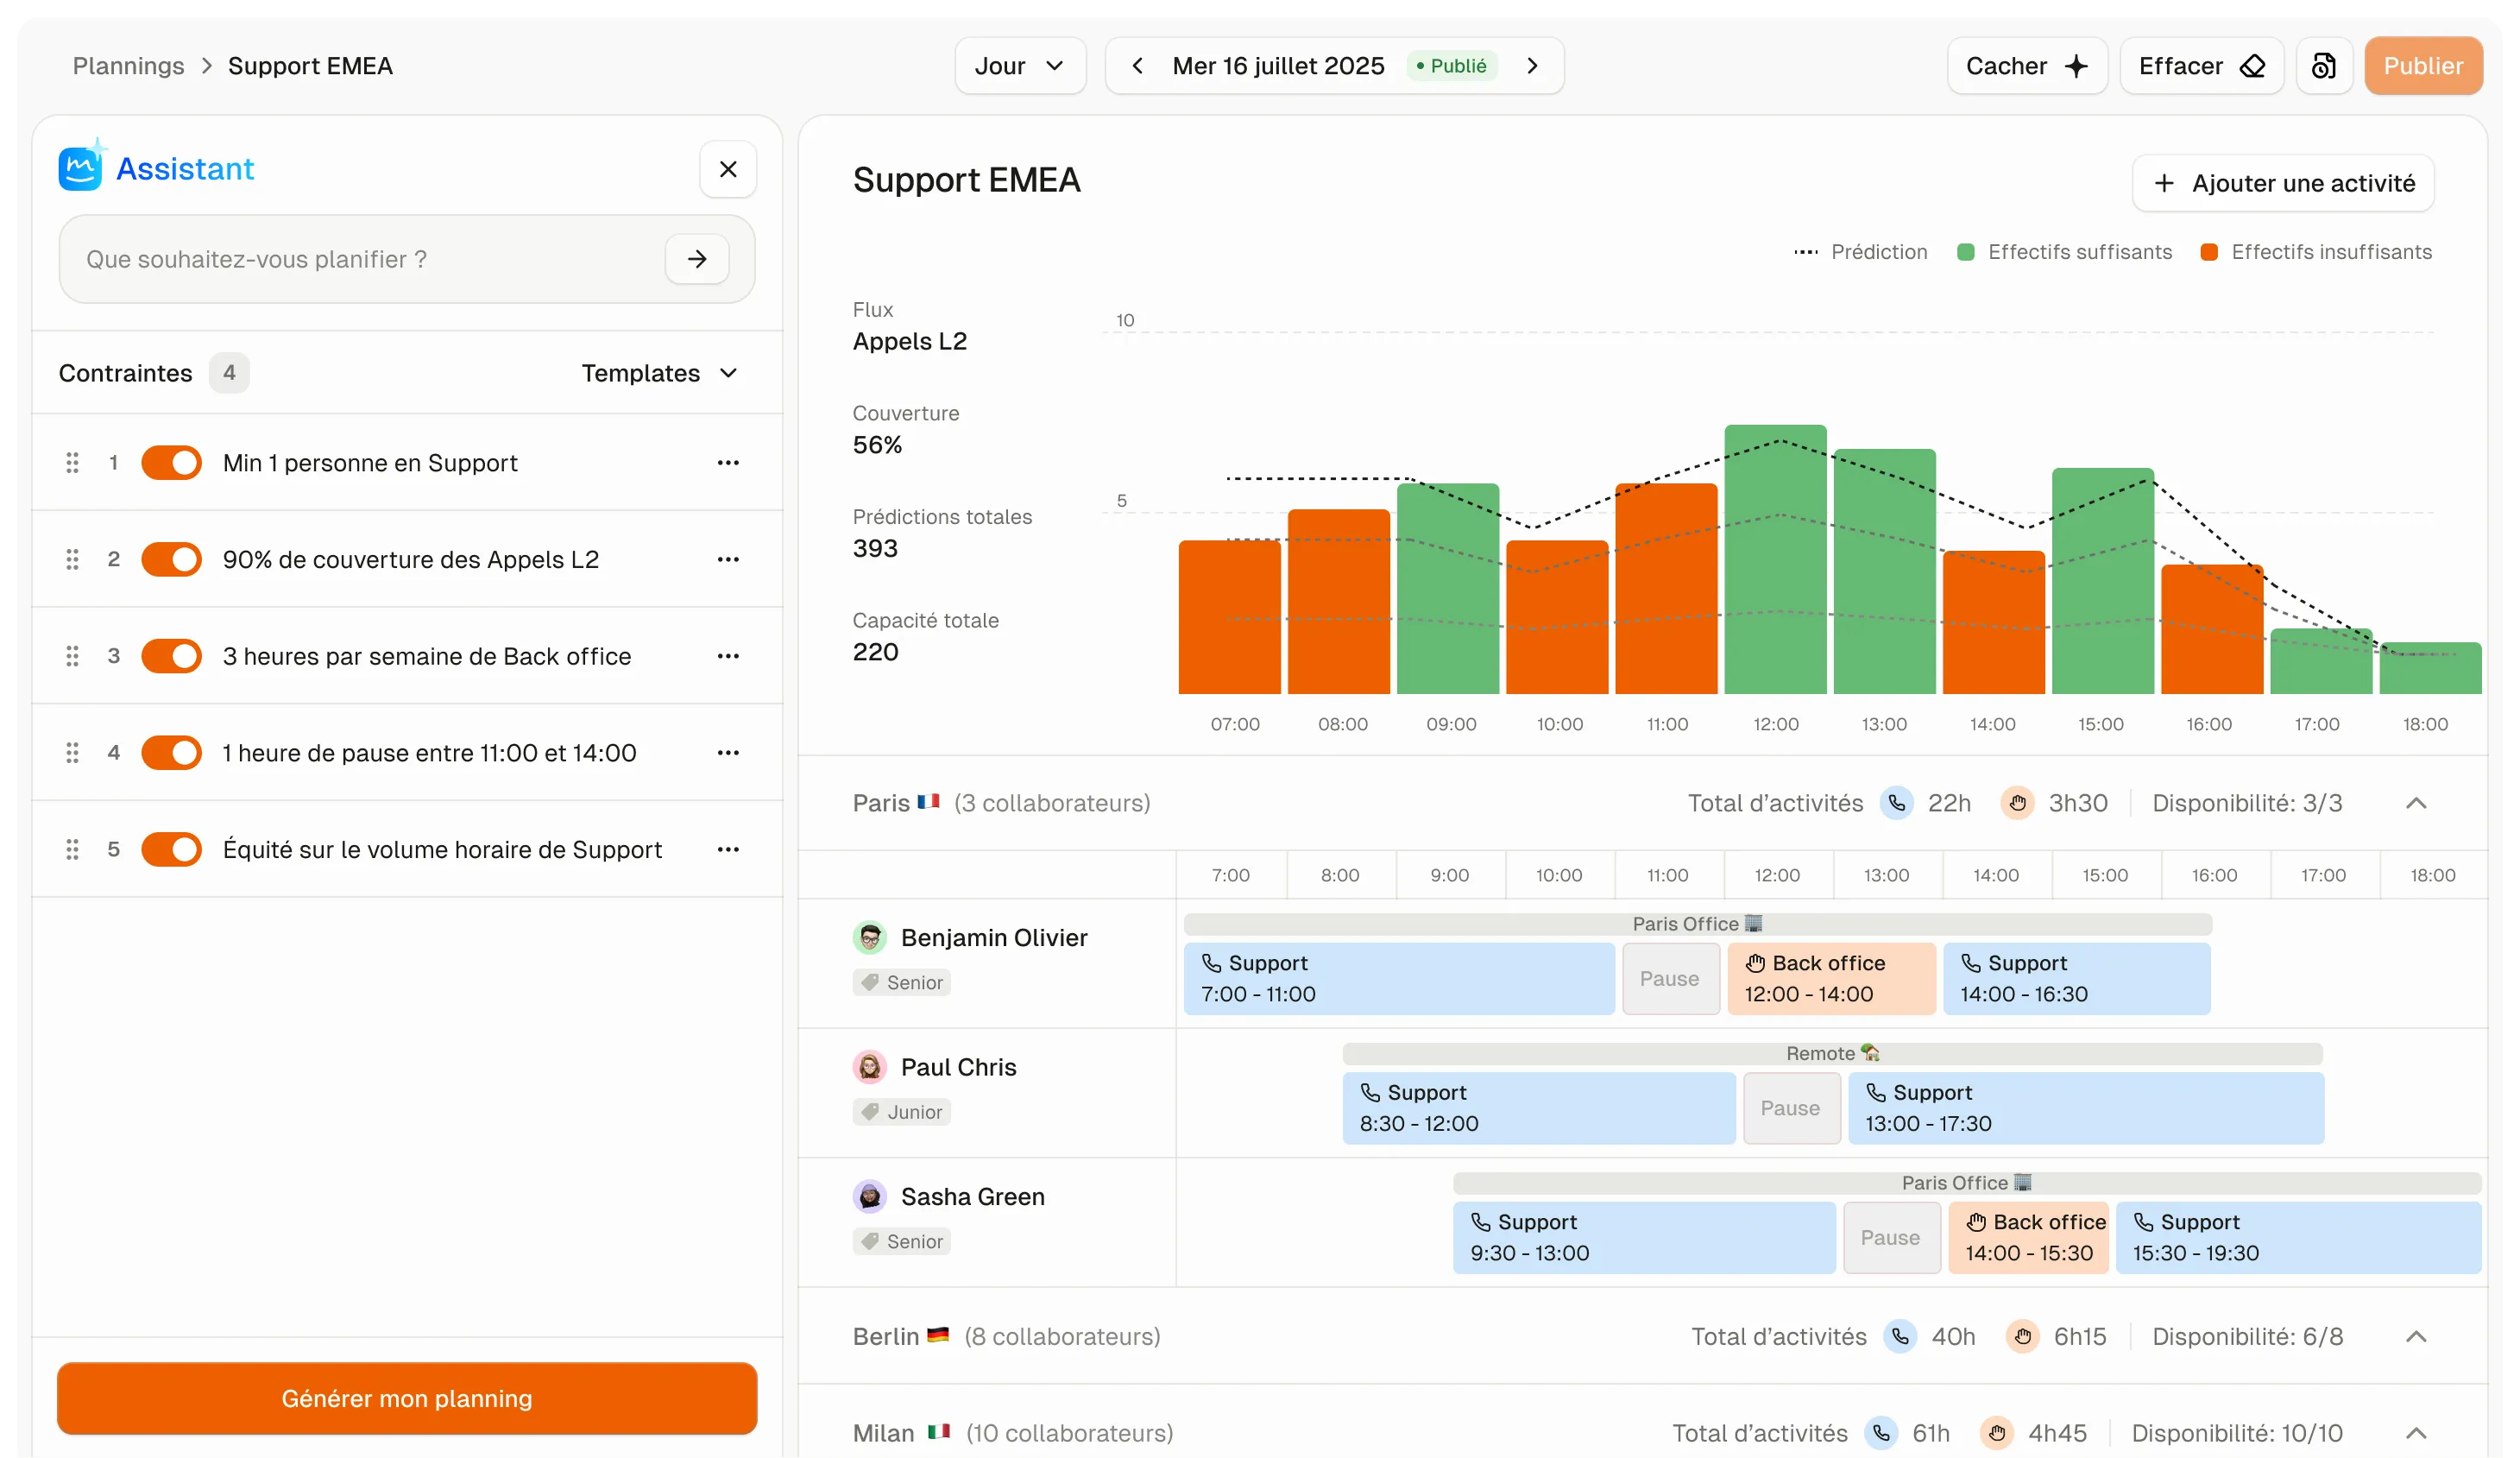Expand the Templates dropdown

point(660,373)
